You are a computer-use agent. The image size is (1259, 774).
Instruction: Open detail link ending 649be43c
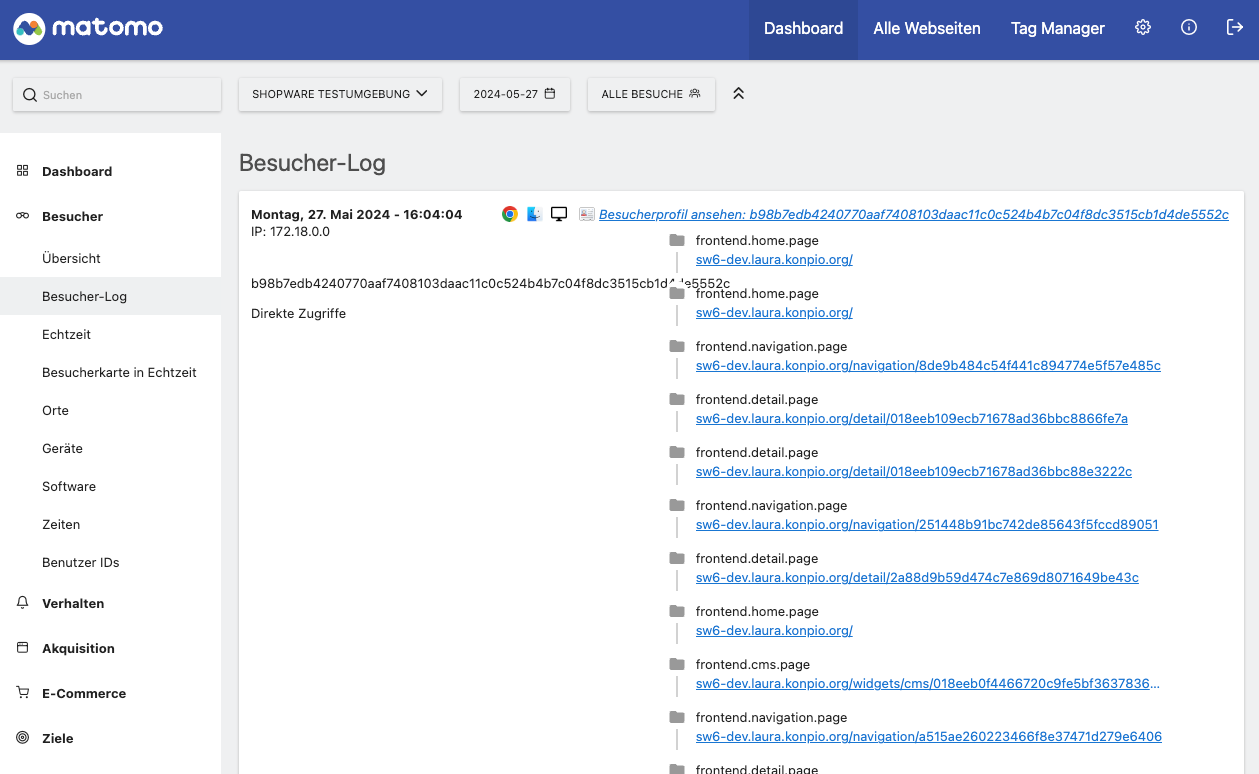click(x=917, y=578)
